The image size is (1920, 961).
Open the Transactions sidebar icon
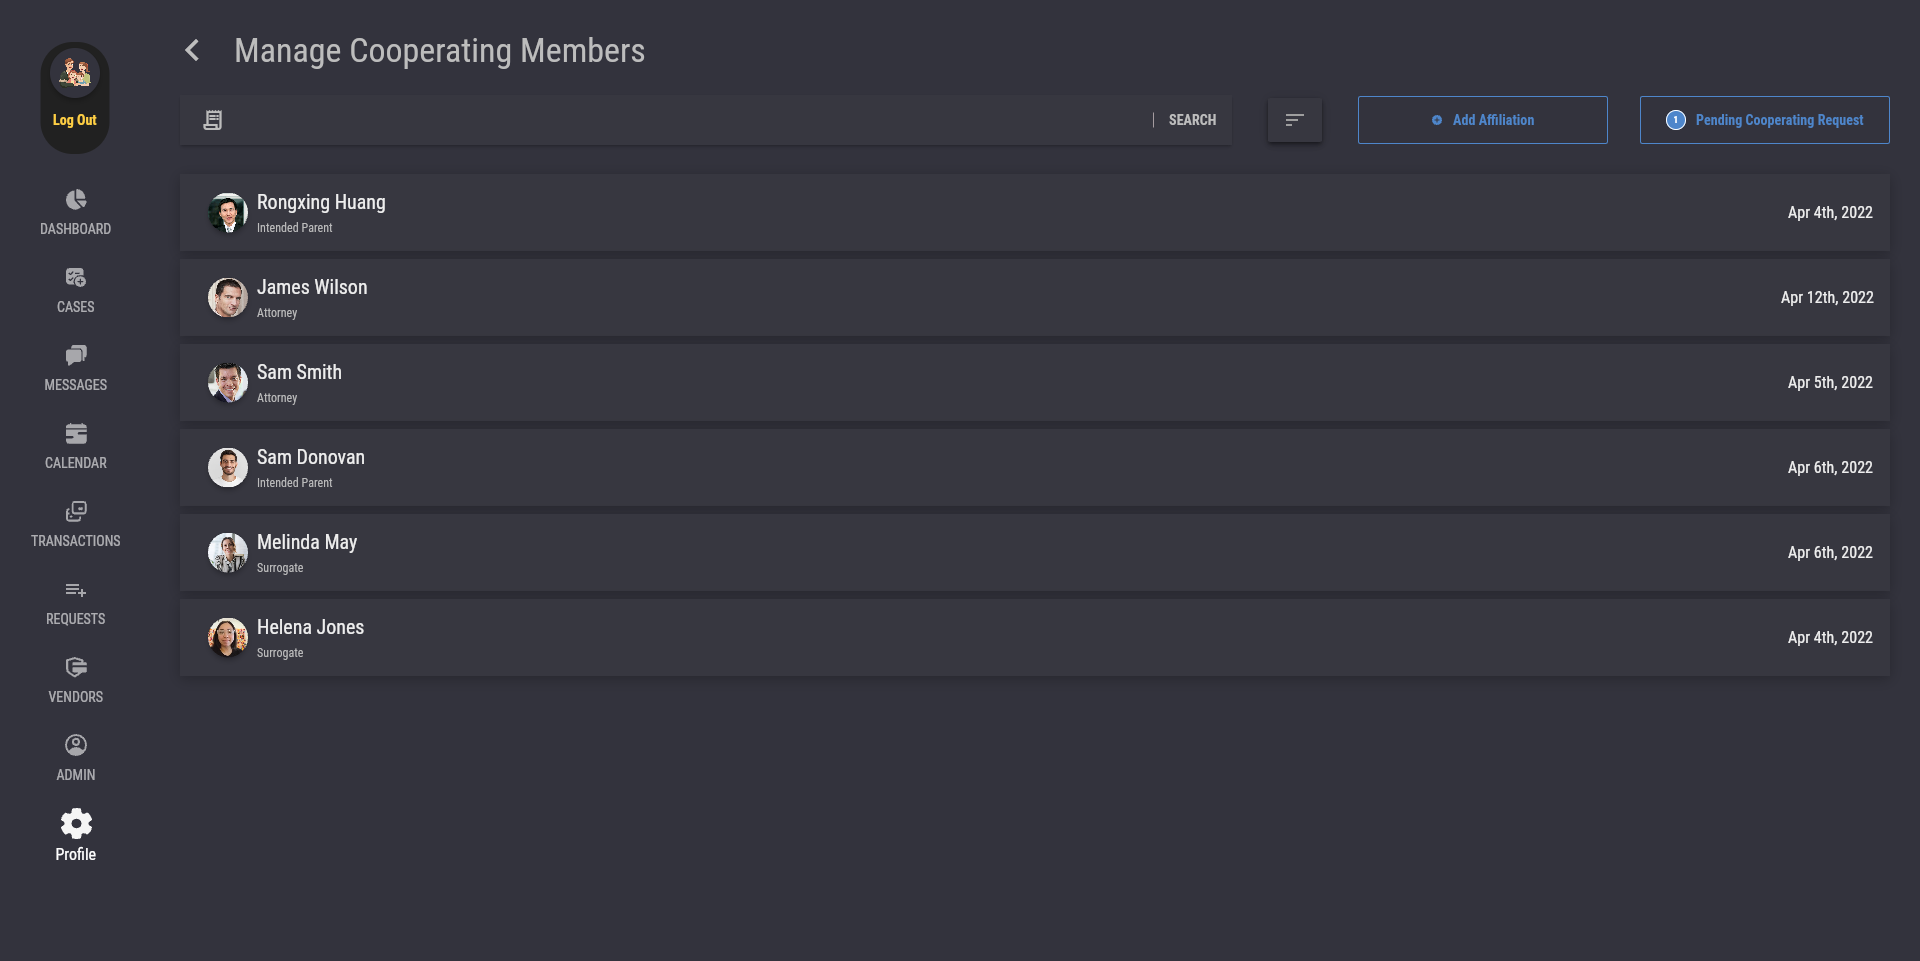pos(76,512)
